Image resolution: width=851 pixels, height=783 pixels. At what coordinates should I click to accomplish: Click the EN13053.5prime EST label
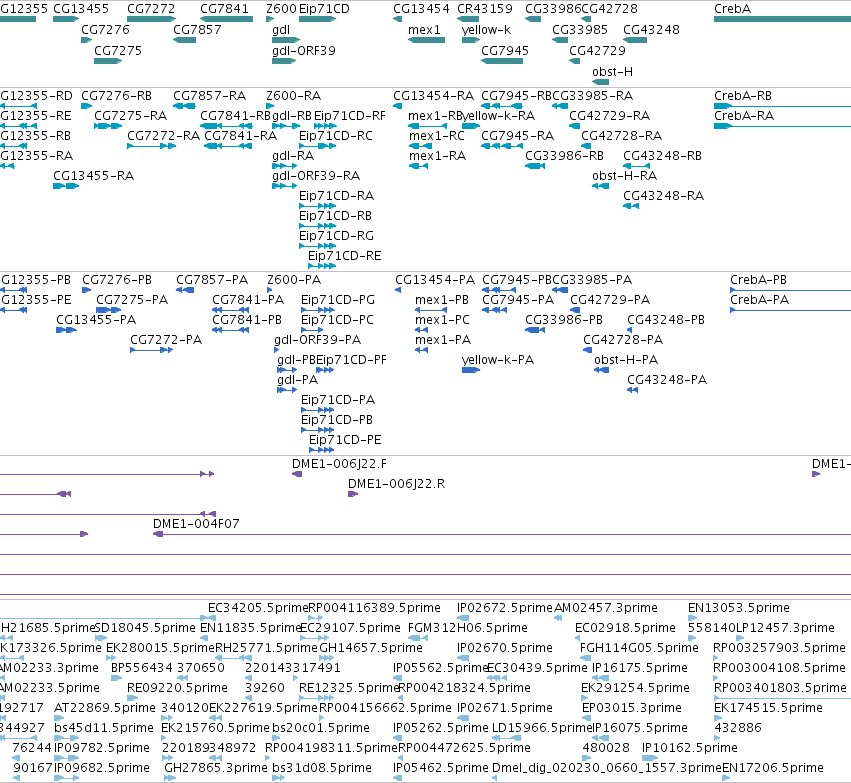(739, 608)
